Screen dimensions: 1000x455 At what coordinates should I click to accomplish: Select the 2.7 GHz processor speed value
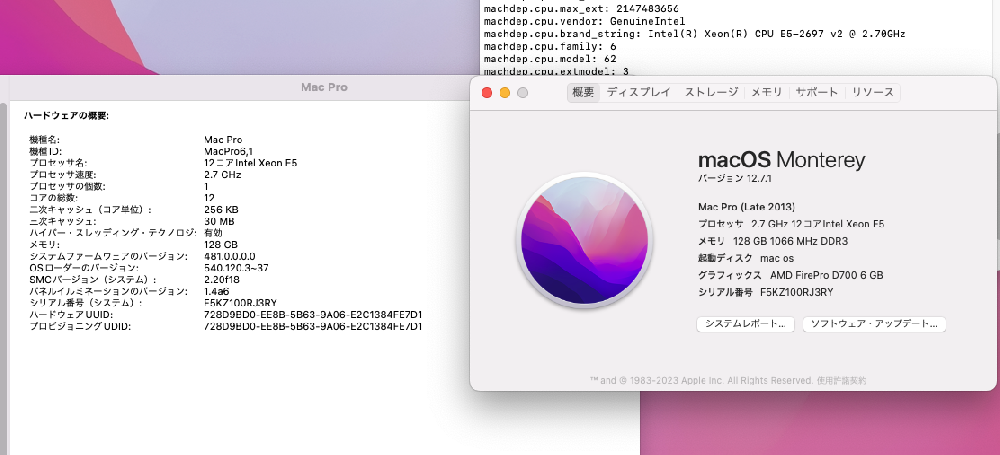coord(223,174)
